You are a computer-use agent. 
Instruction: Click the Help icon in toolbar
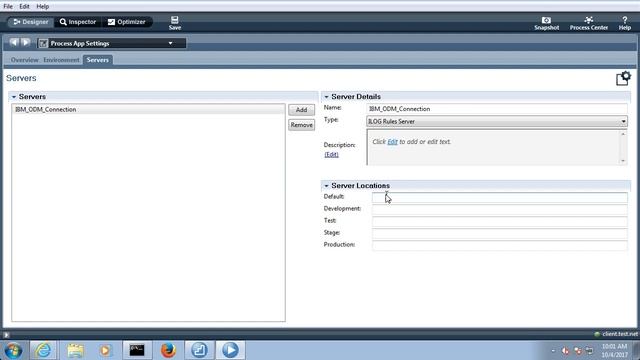pos(624,24)
